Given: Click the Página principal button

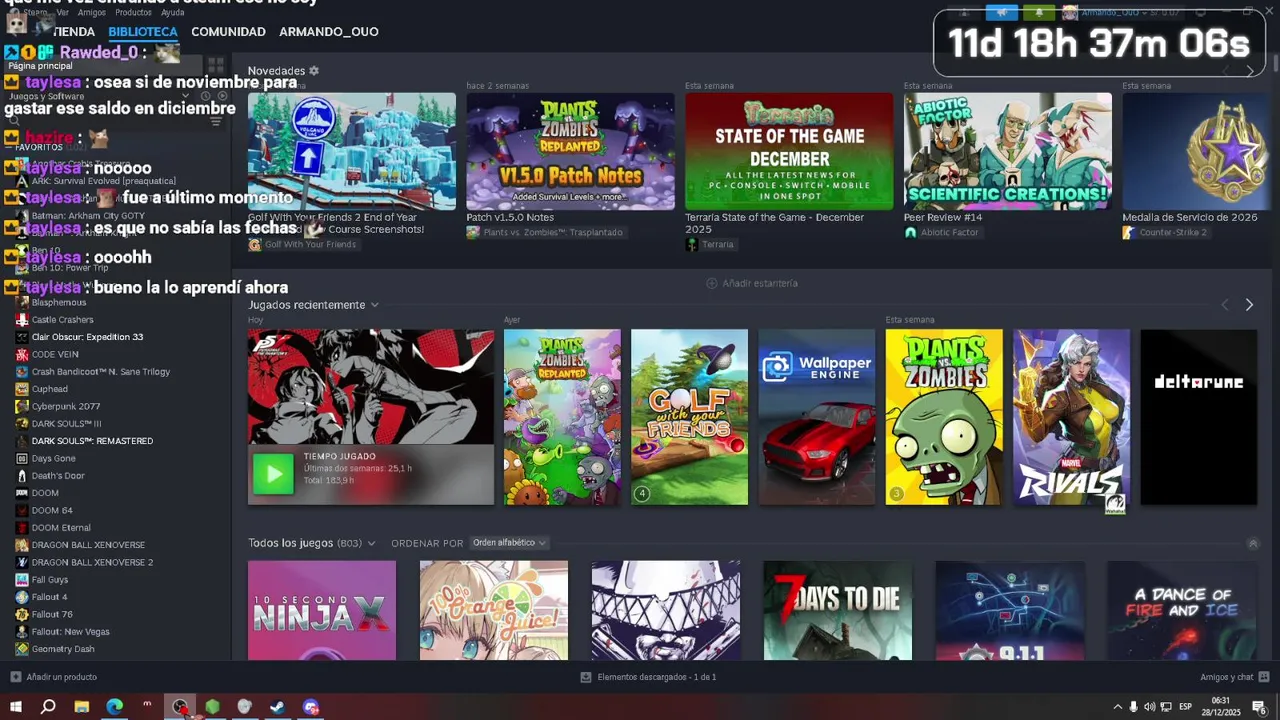Looking at the screenshot, I should click(x=104, y=65).
